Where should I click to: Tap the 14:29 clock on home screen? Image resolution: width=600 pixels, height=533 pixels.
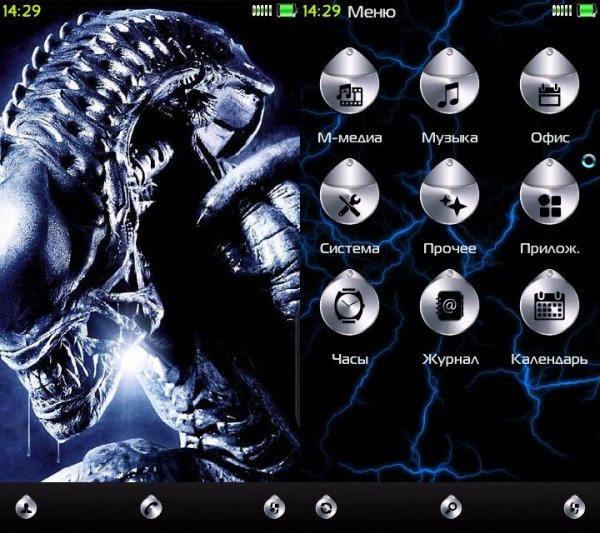(21, 11)
